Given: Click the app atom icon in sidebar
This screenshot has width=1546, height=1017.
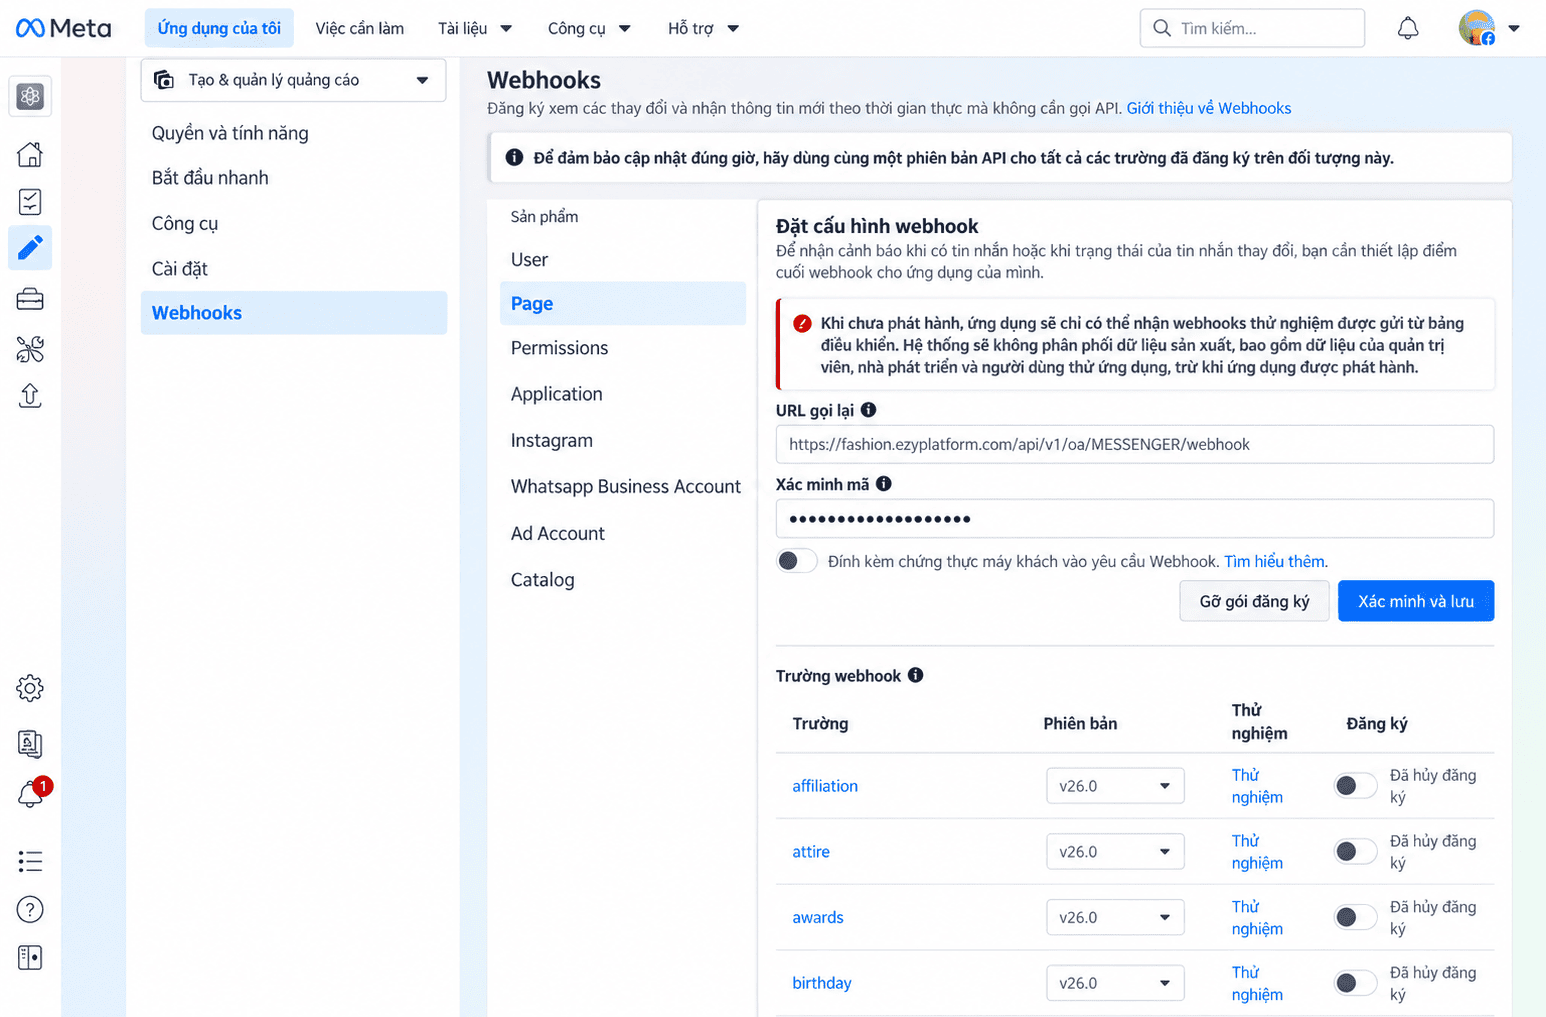Looking at the screenshot, I should (30, 96).
